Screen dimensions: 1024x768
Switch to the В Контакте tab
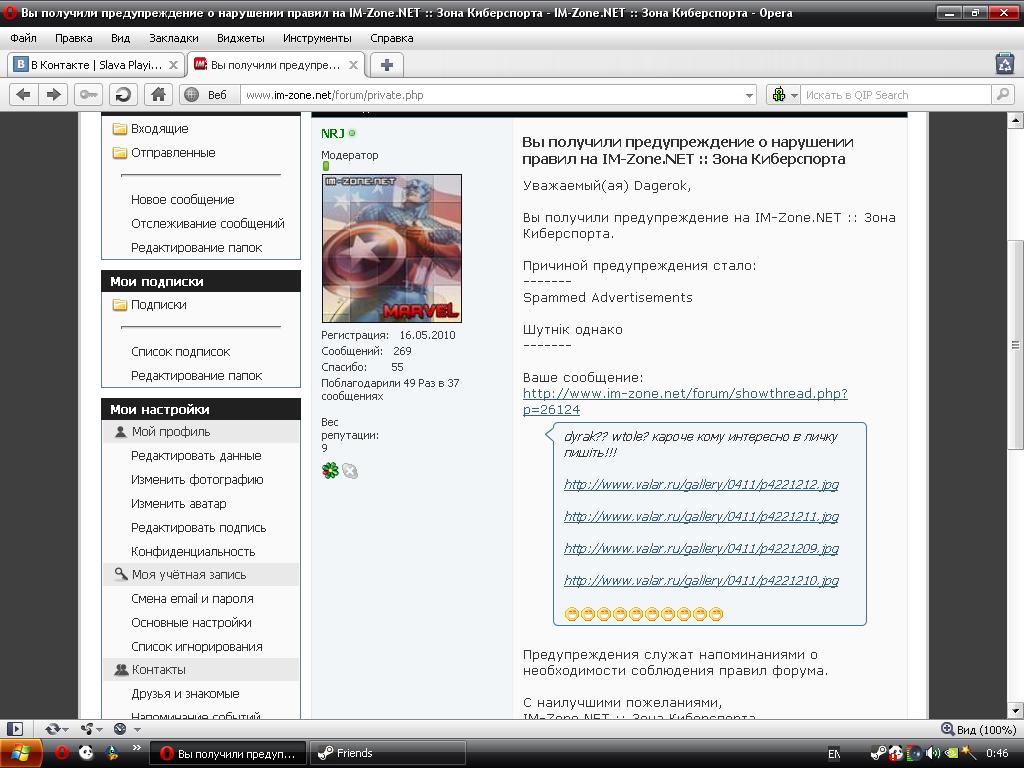coord(95,65)
